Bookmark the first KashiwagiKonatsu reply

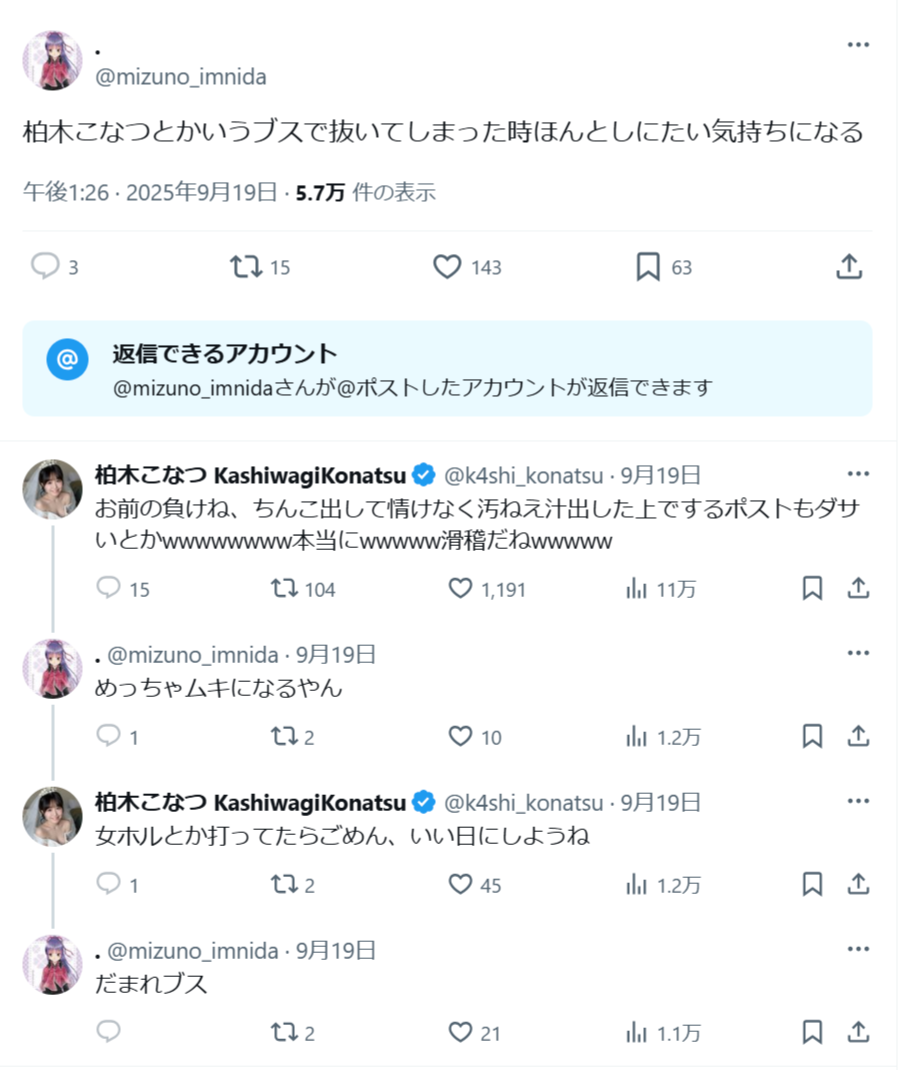click(812, 588)
